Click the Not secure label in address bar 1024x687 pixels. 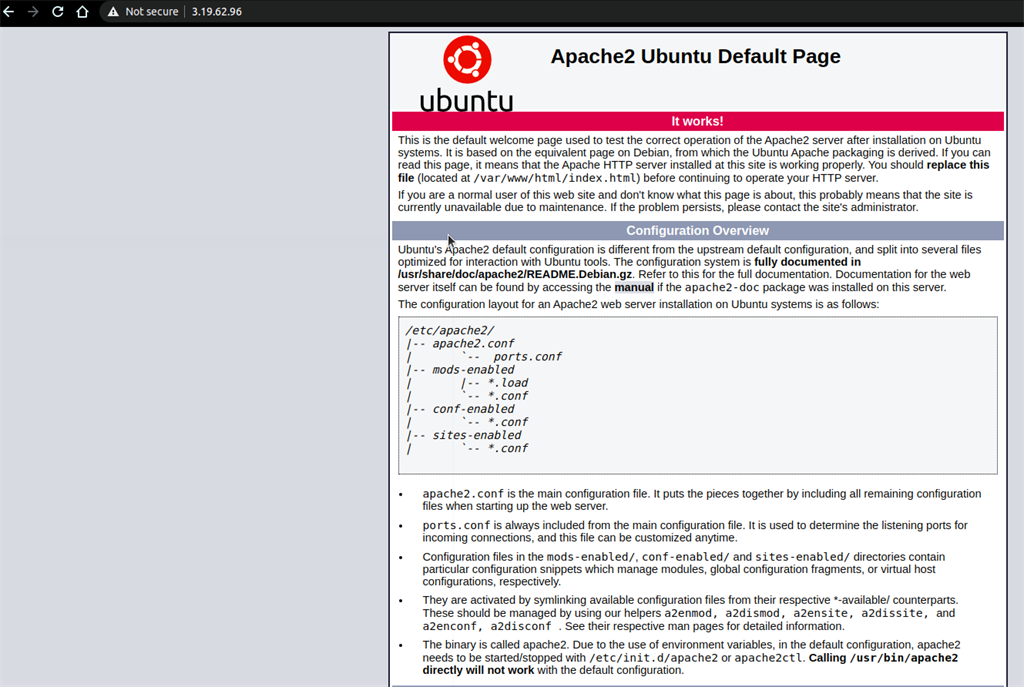click(x=152, y=12)
